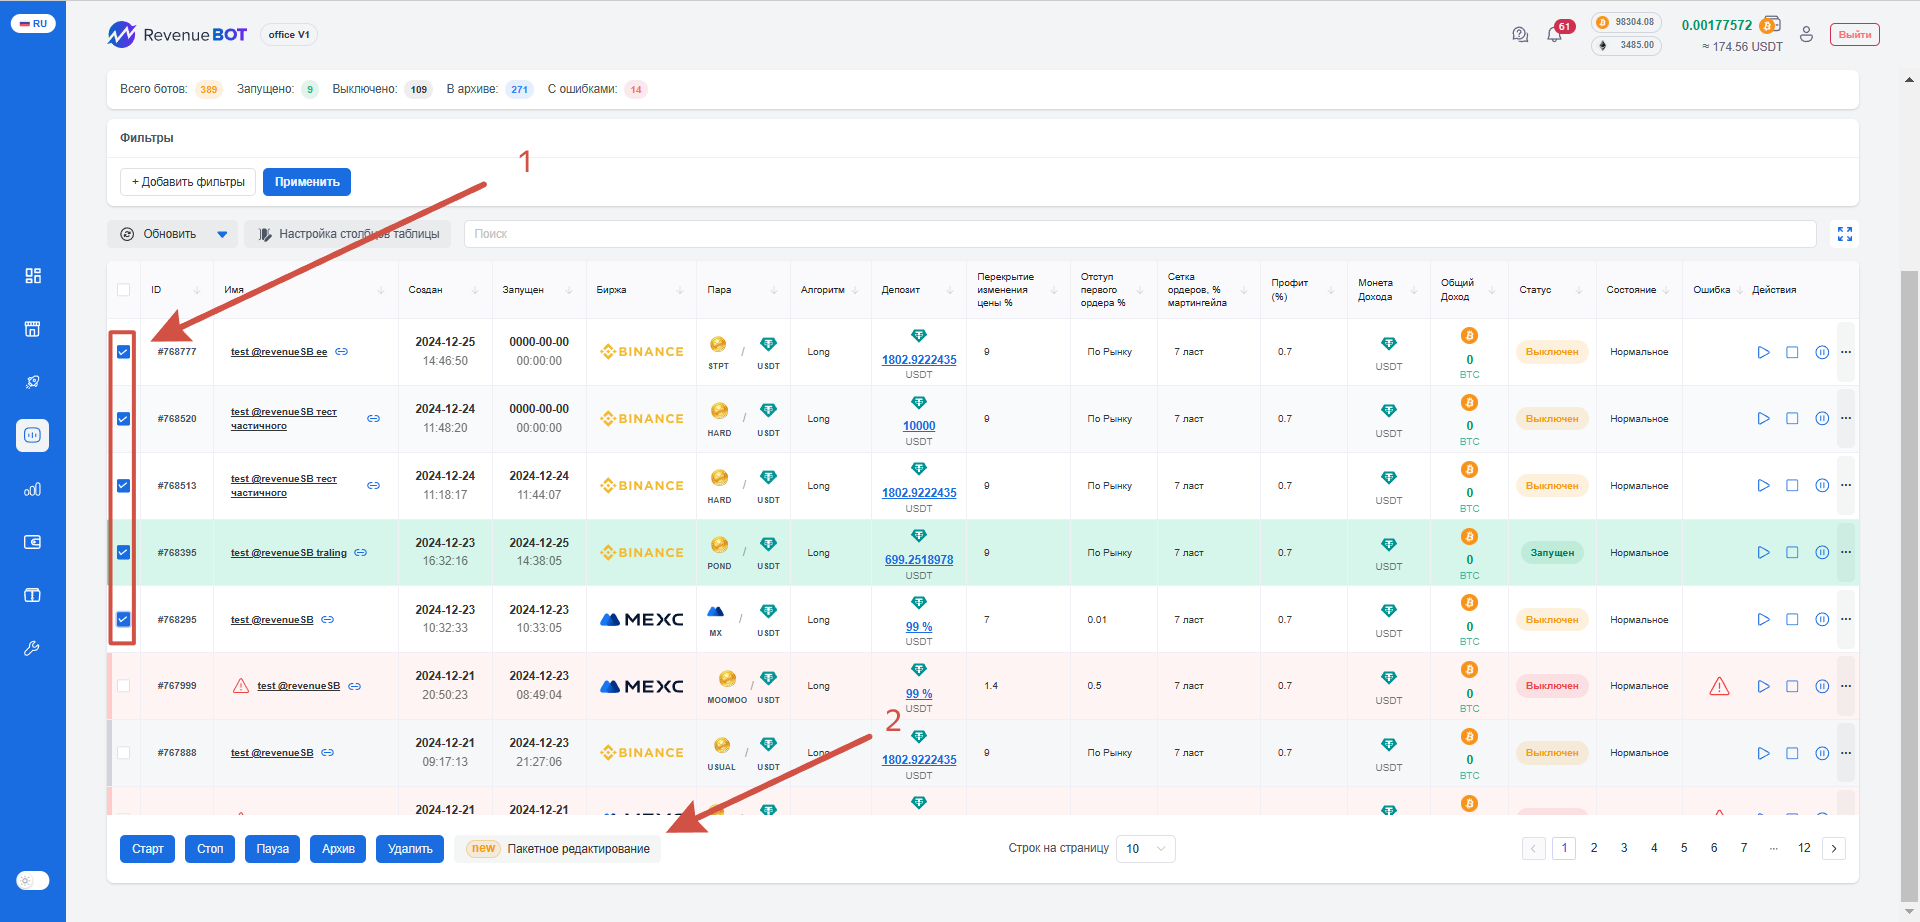
Task: Open the user profile icon in header
Action: pos(1806,34)
